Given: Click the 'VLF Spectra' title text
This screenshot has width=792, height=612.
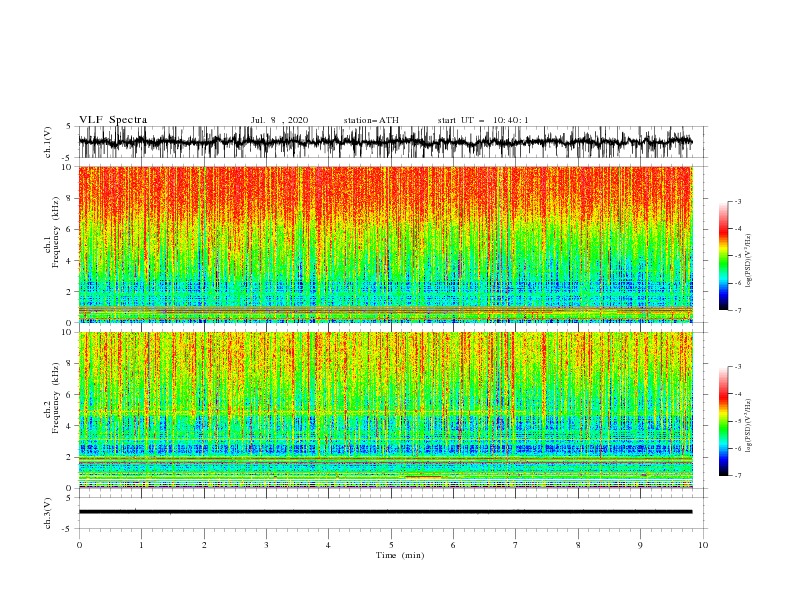Looking at the screenshot, I should coord(113,120).
